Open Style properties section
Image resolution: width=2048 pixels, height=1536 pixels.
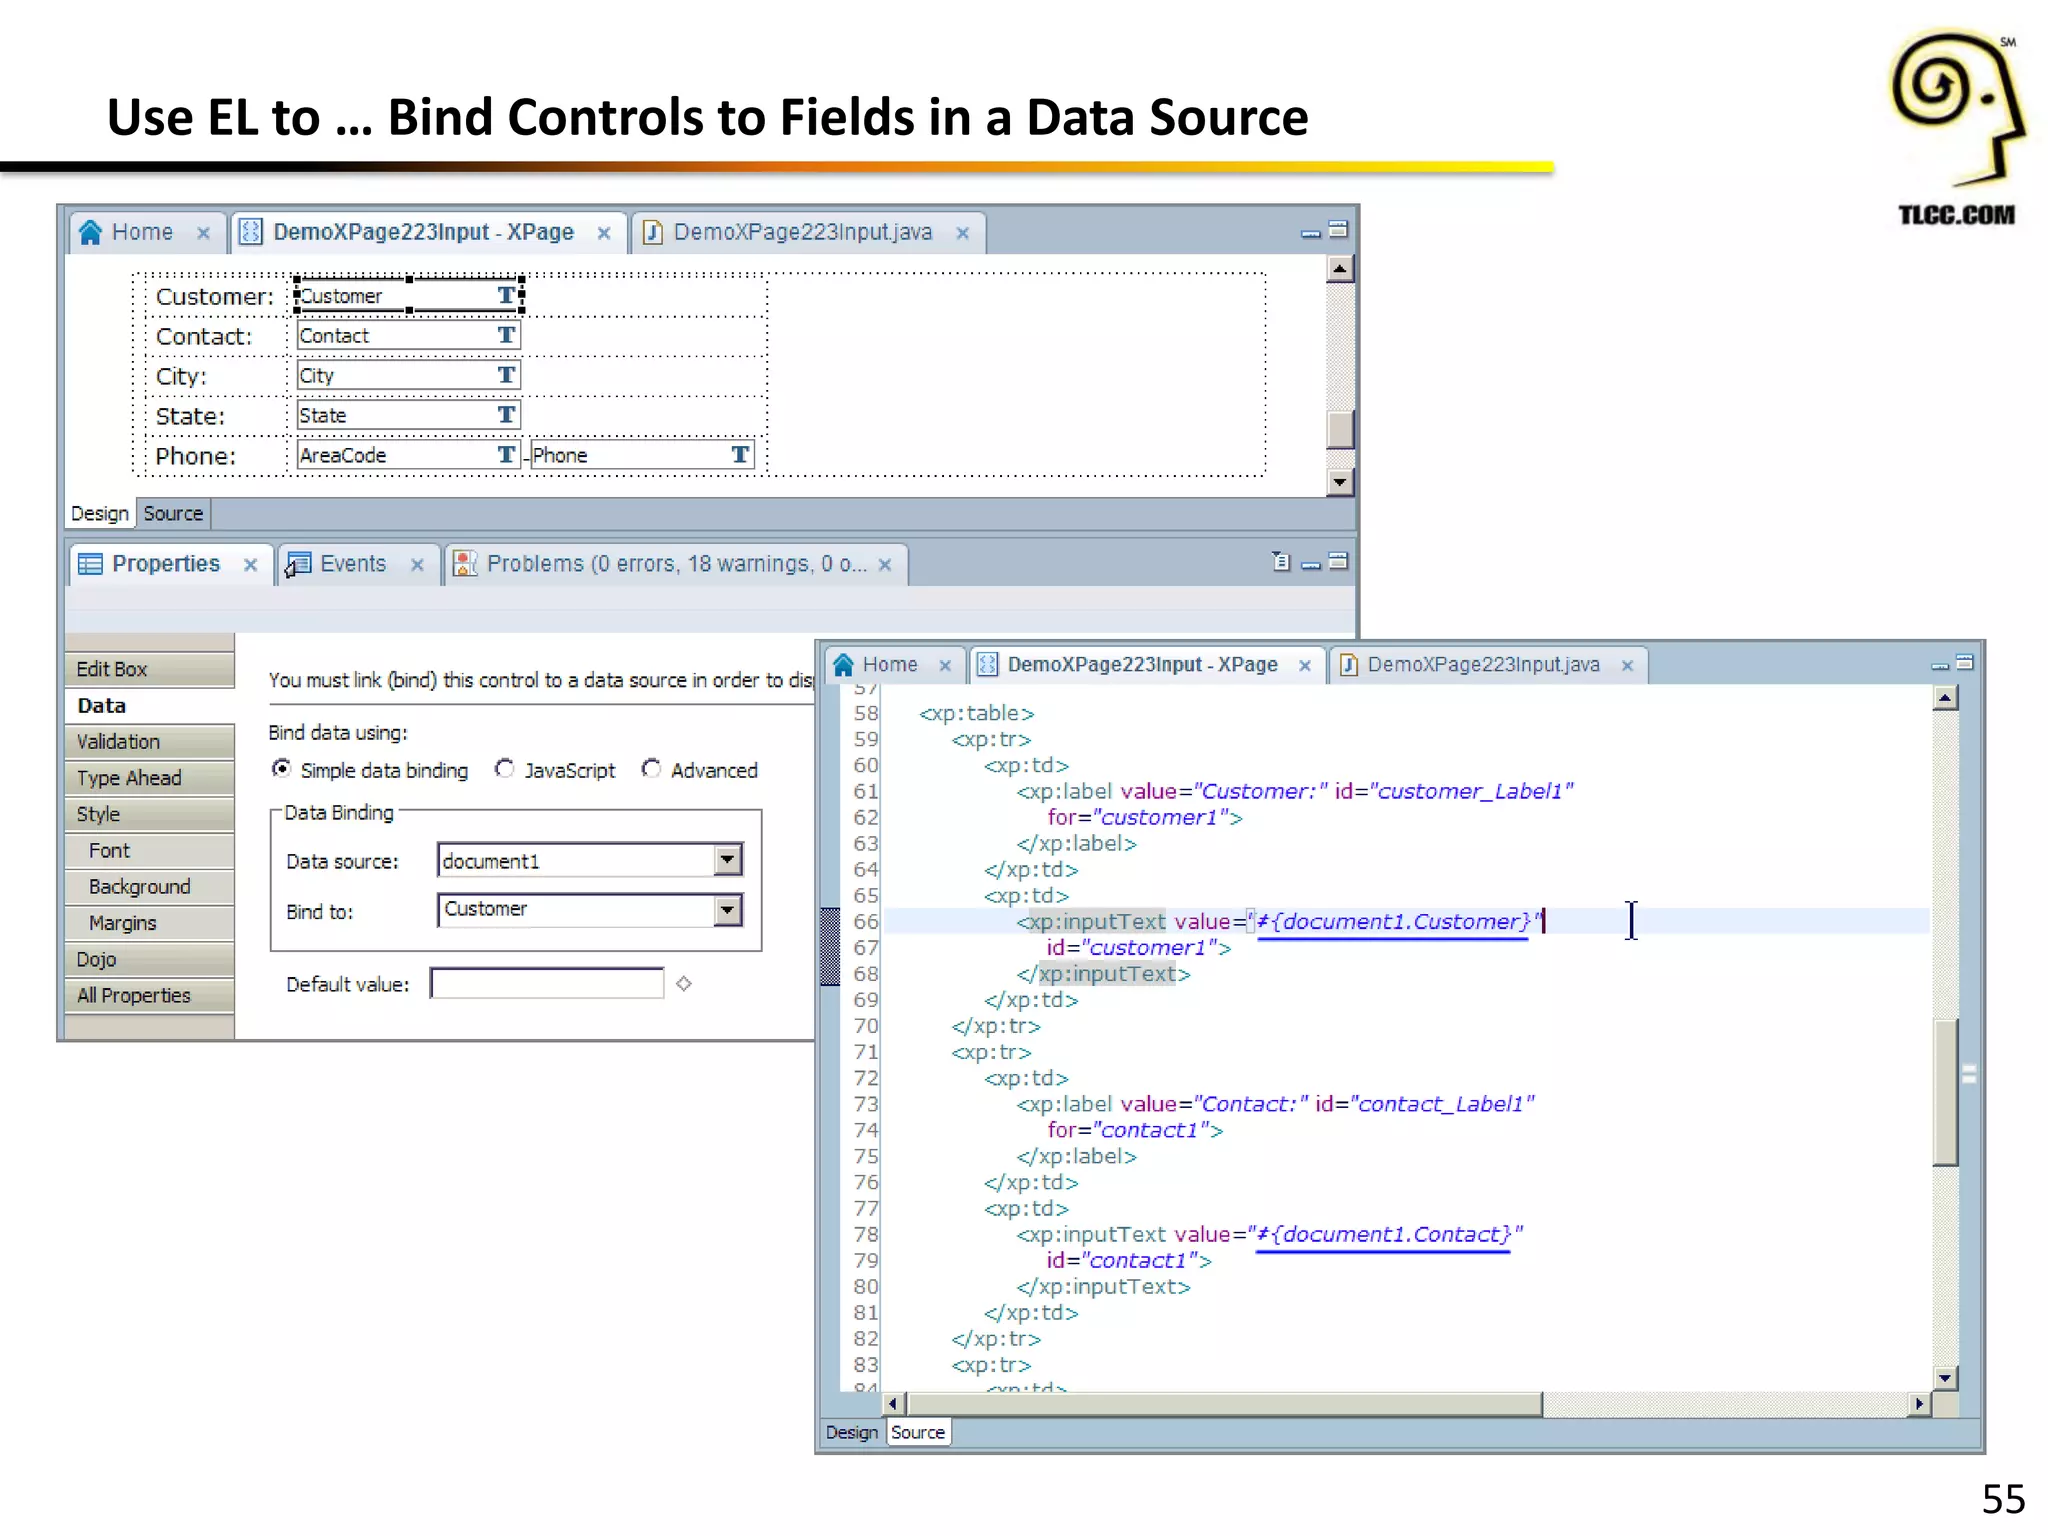[150, 814]
